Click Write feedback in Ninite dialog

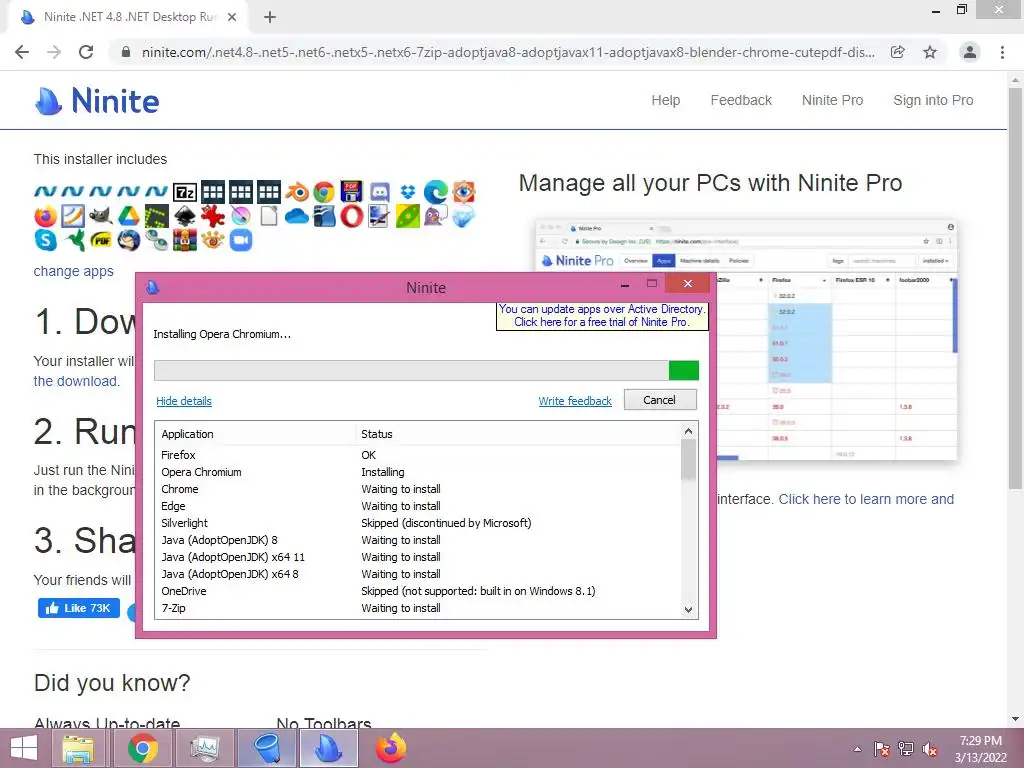click(575, 401)
